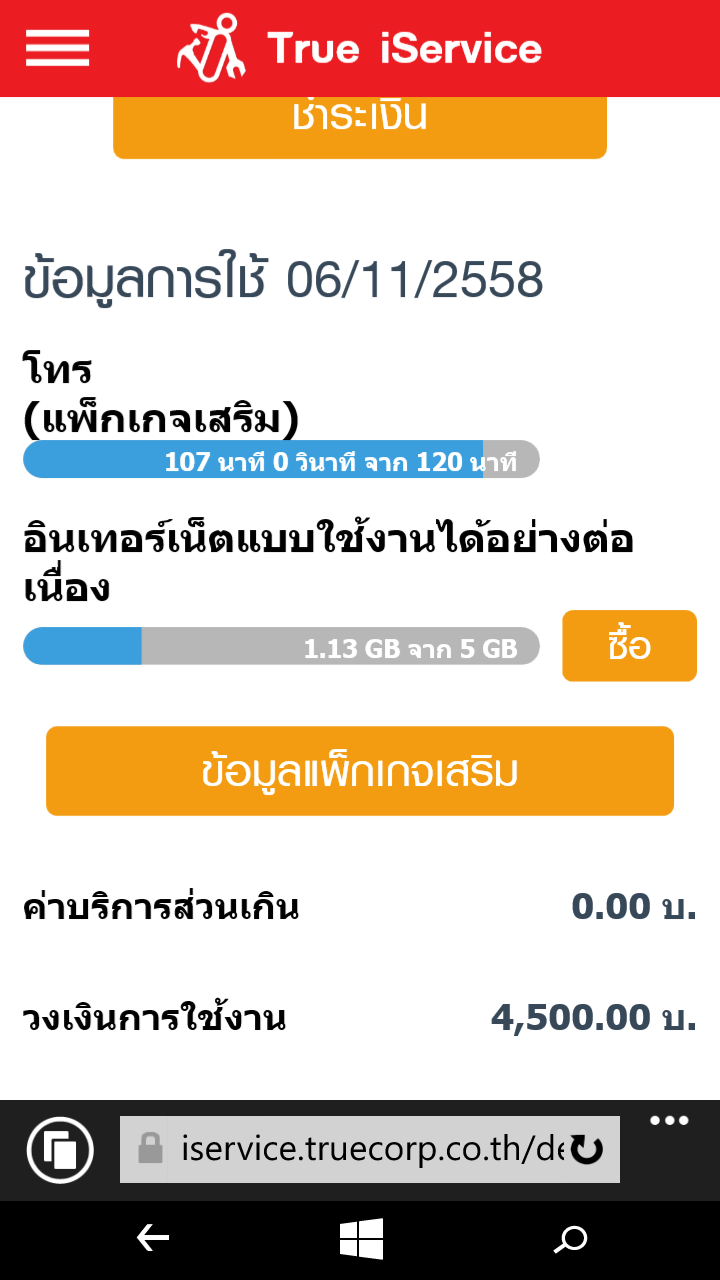Tap the True iService header title
Screen dimensions: 720x1280
tap(404, 48)
